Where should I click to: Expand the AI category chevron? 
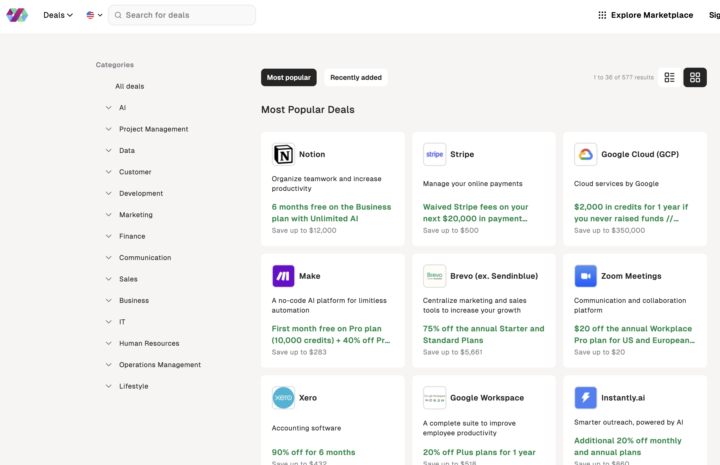pyautogui.click(x=108, y=107)
